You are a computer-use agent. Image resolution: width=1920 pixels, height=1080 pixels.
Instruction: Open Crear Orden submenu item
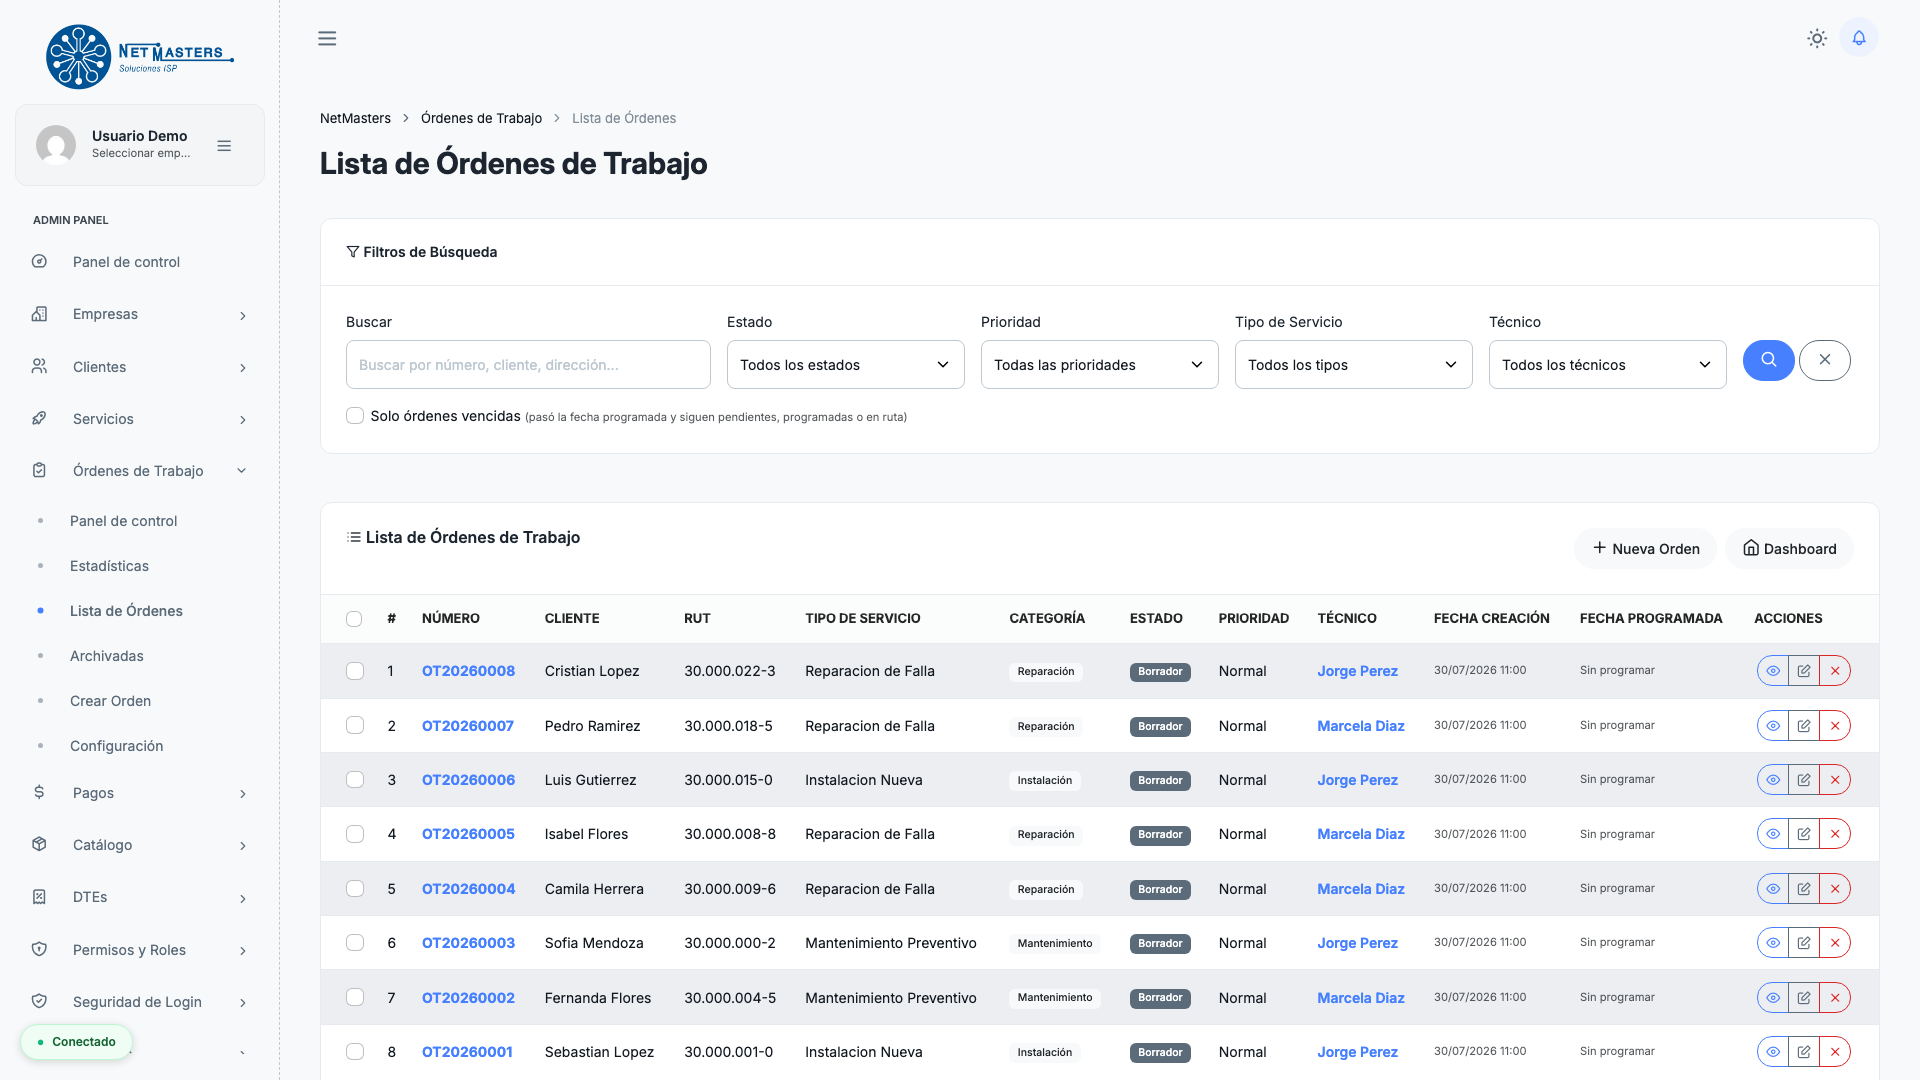tap(110, 701)
